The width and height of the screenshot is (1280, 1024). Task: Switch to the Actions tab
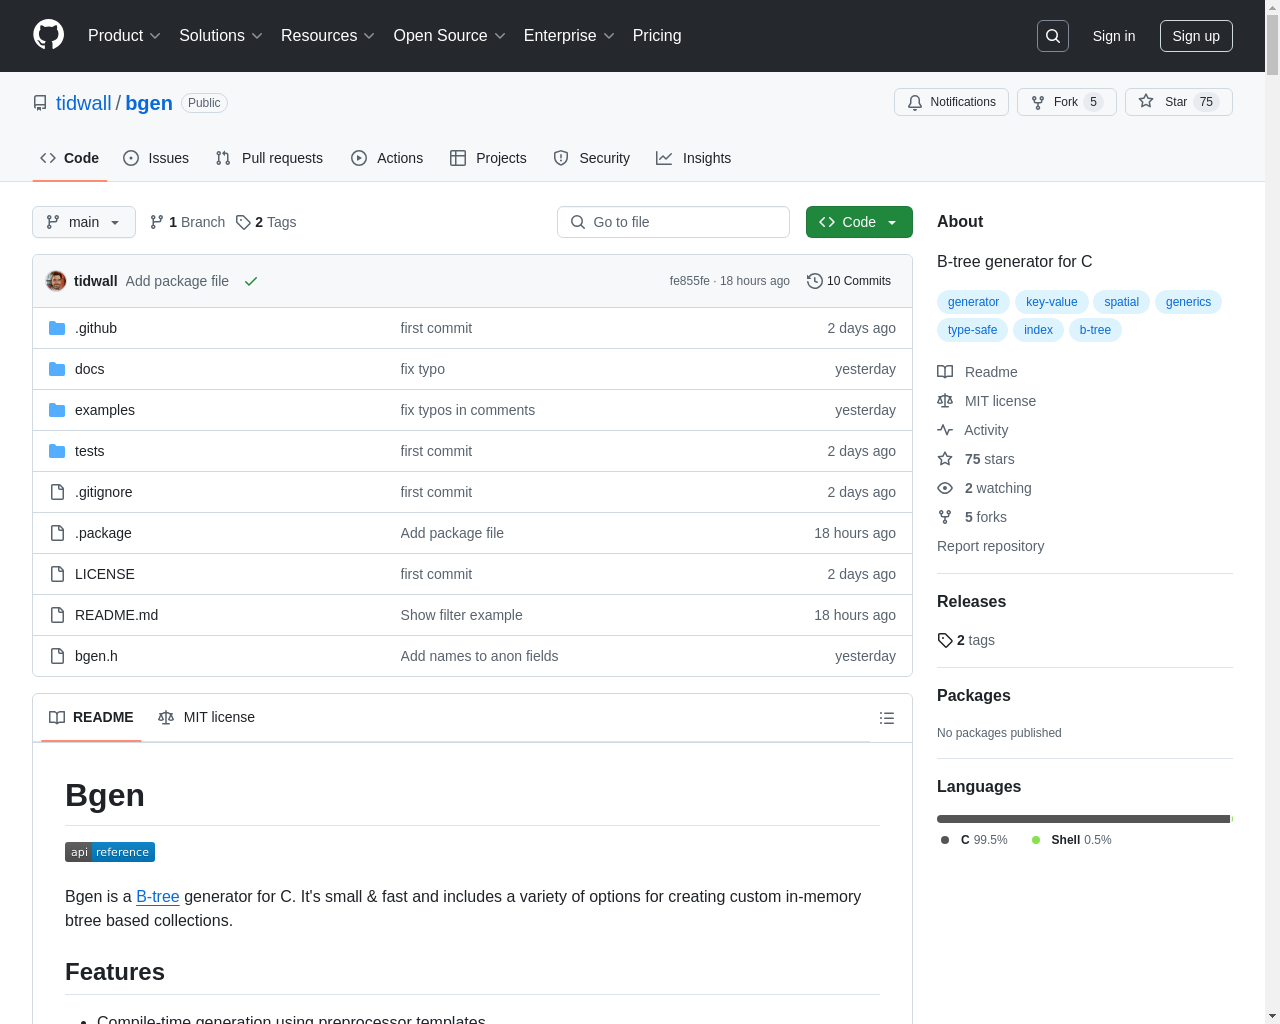(387, 158)
